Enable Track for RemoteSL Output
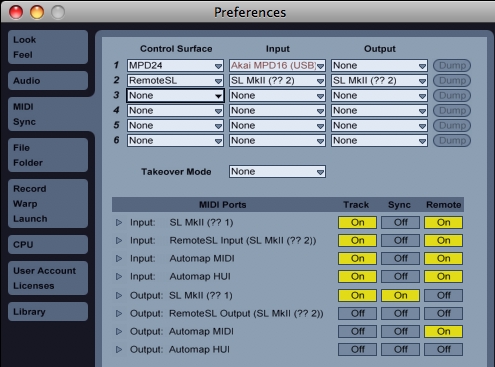The height and width of the screenshot is (367, 495). [x=357, y=313]
